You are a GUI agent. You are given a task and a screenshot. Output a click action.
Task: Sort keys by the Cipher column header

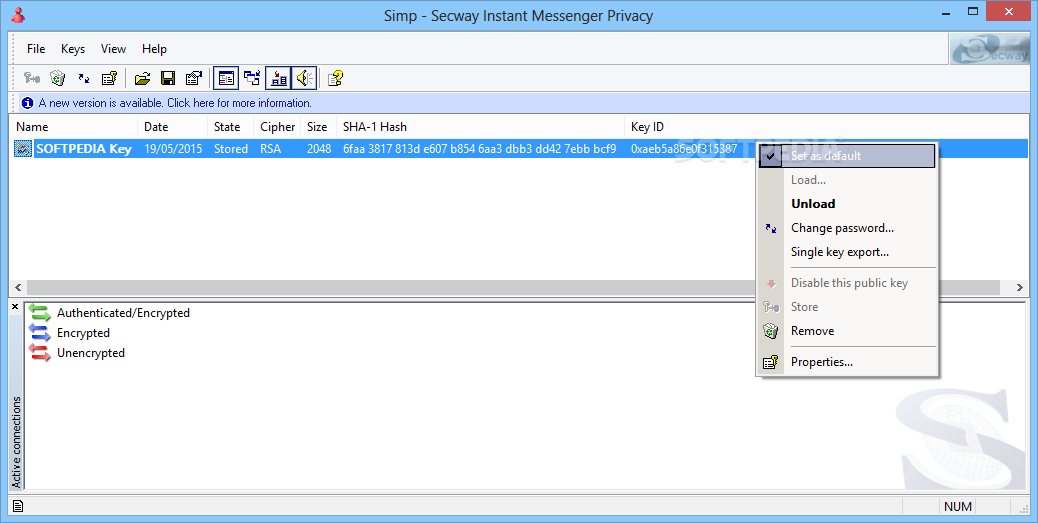[277, 126]
